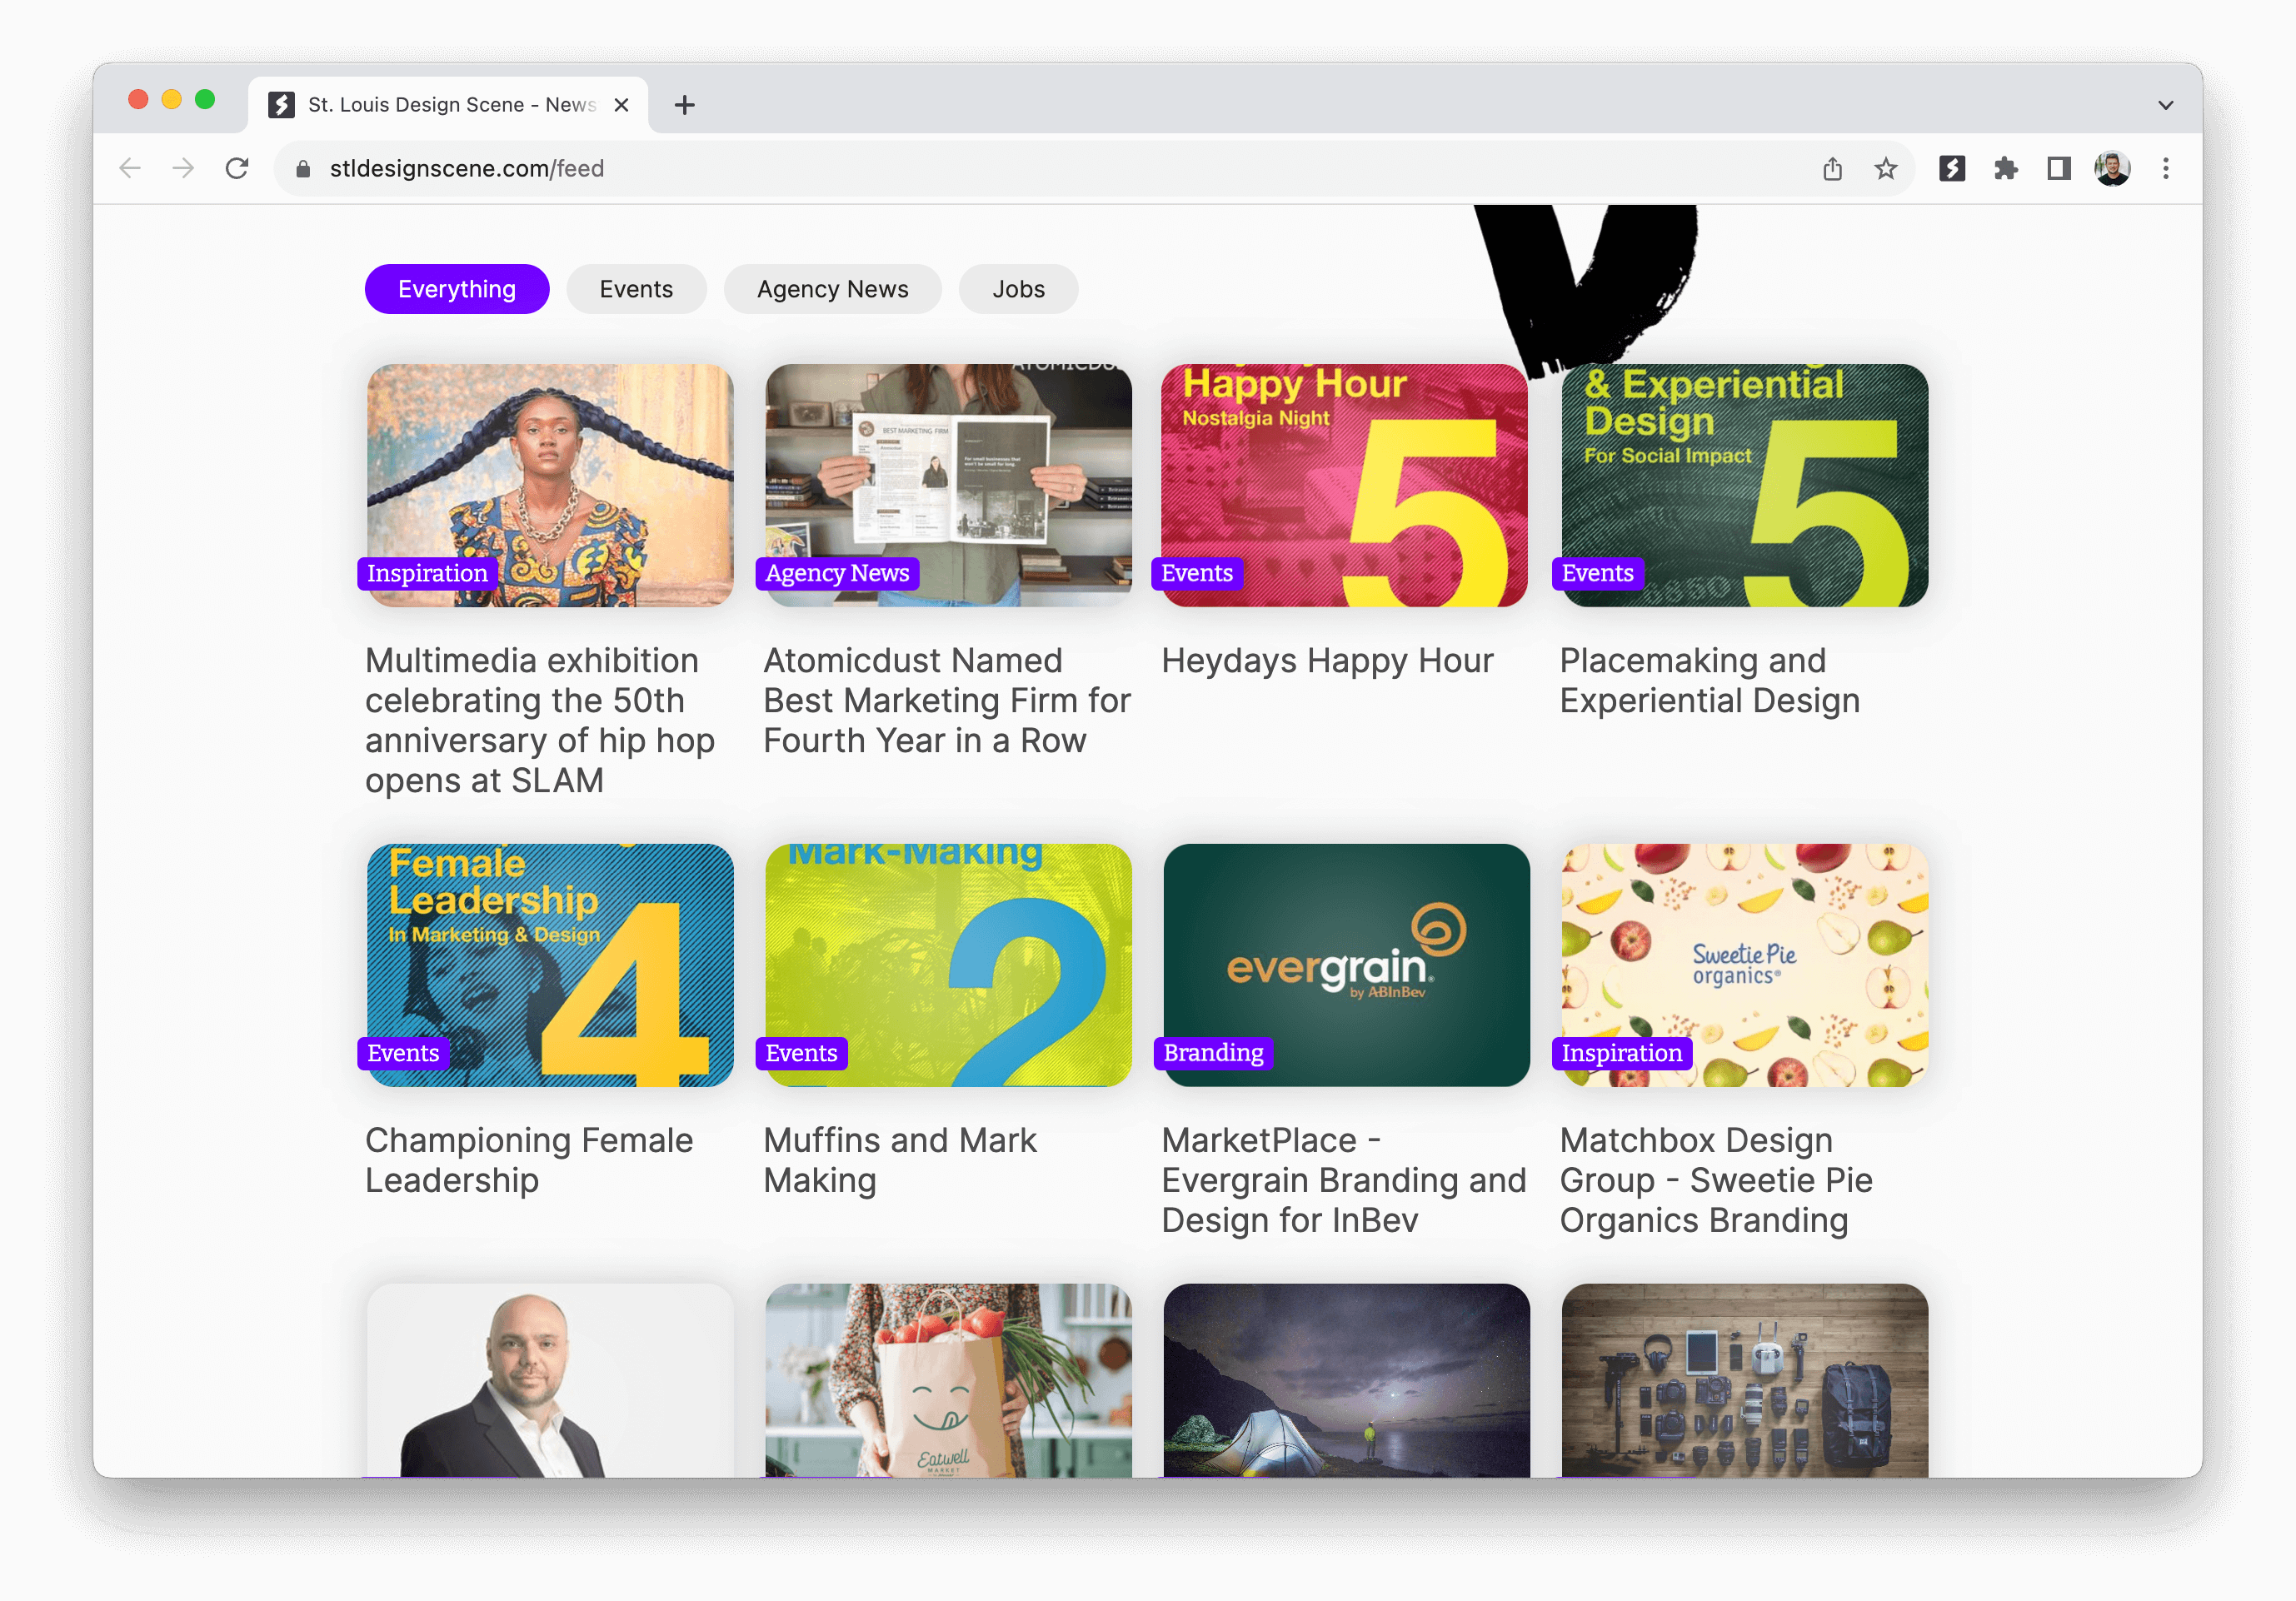The image size is (2296, 1601).
Task: Open the night tent camping thumbnail
Action: (x=1346, y=1381)
